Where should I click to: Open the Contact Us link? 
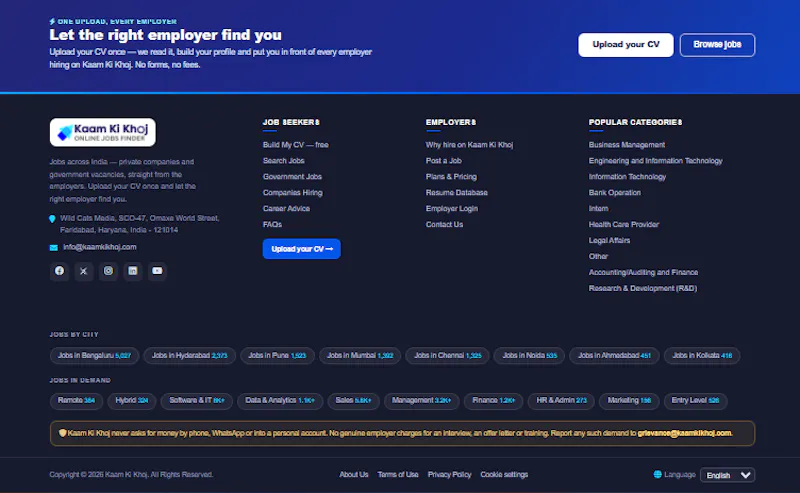click(x=444, y=225)
